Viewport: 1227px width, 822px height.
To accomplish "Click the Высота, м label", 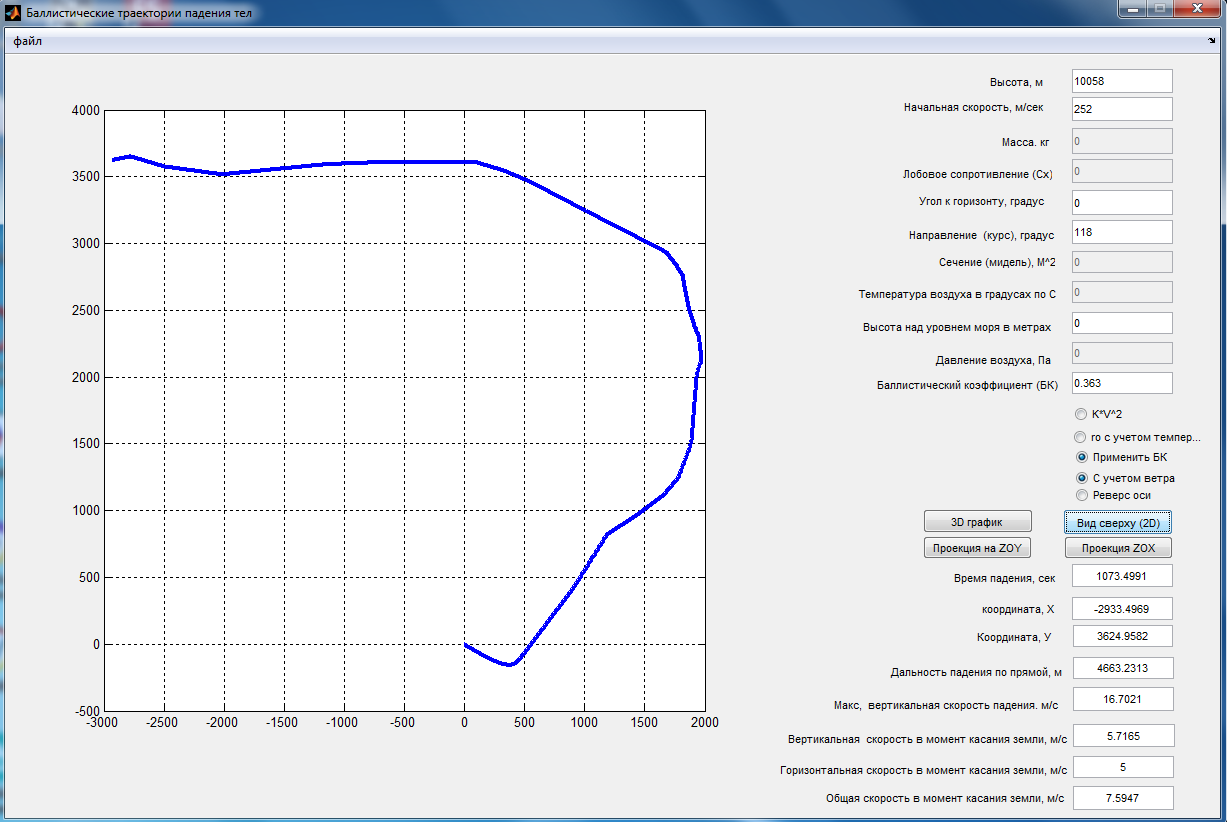I will pyautogui.click(x=1016, y=83).
